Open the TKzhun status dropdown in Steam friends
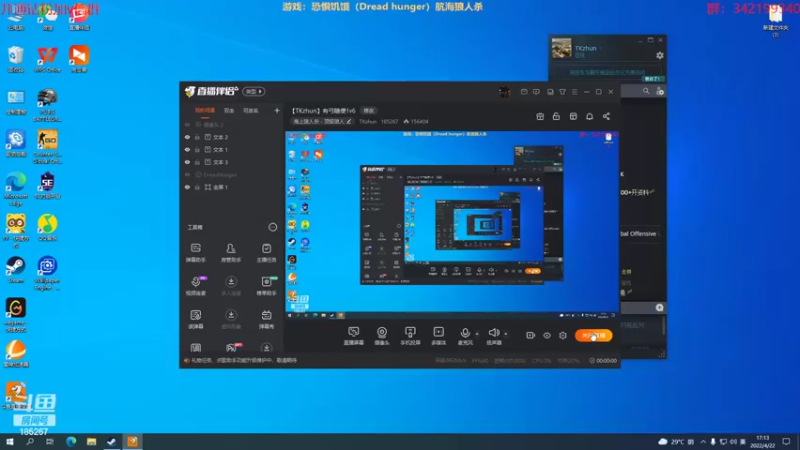 (x=601, y=48)
